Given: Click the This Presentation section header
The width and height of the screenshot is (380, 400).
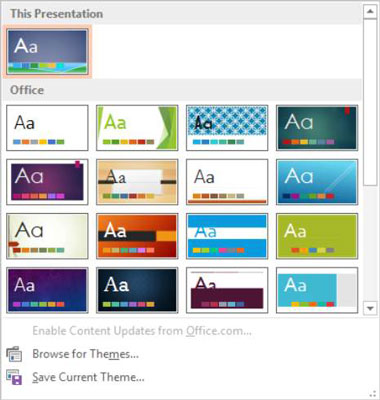Looking at the screenshot, I should pos(182,14).
